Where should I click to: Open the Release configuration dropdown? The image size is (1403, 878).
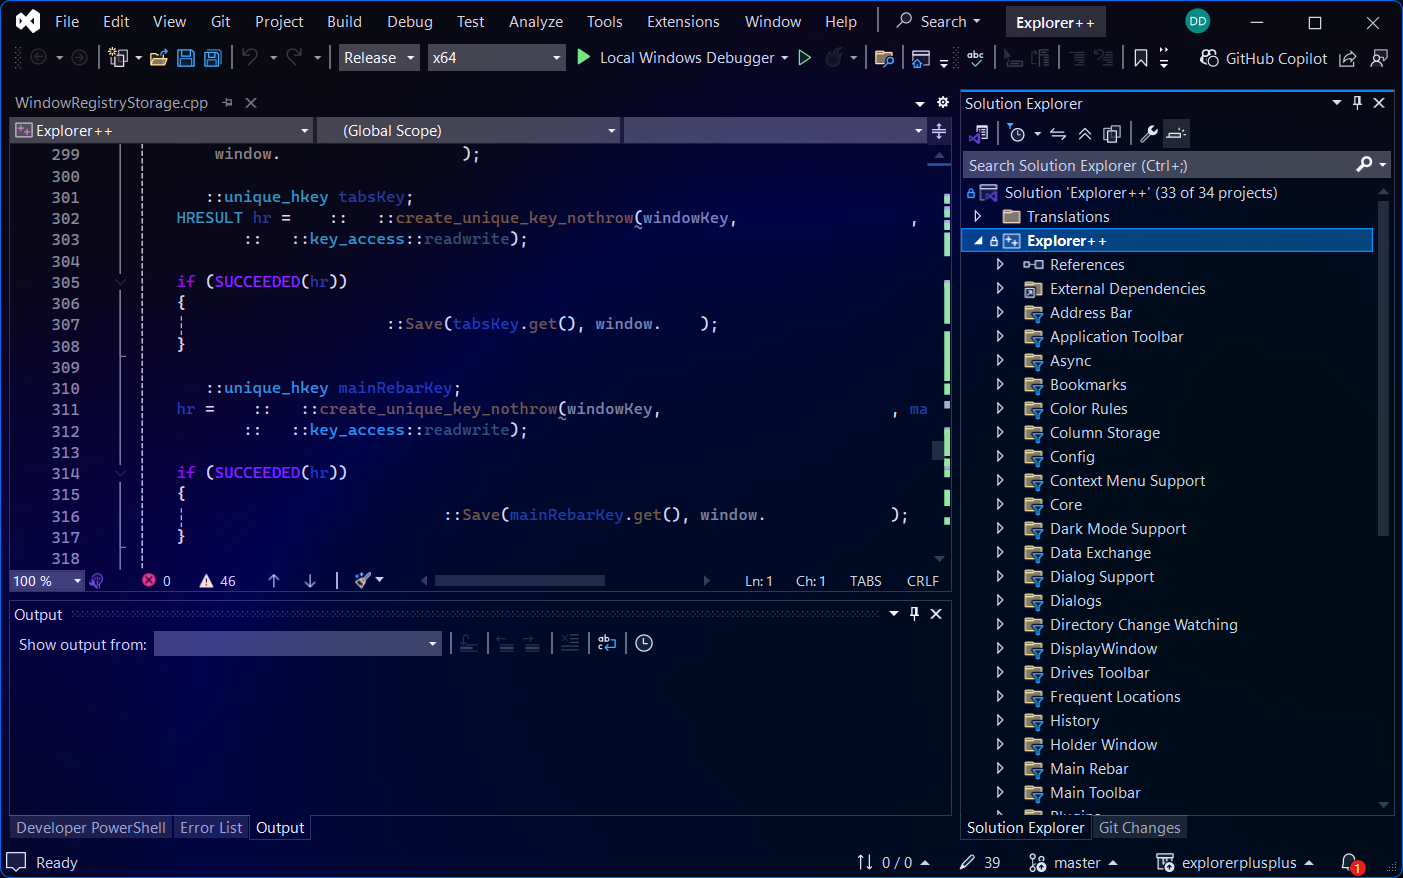coord(379,58)
